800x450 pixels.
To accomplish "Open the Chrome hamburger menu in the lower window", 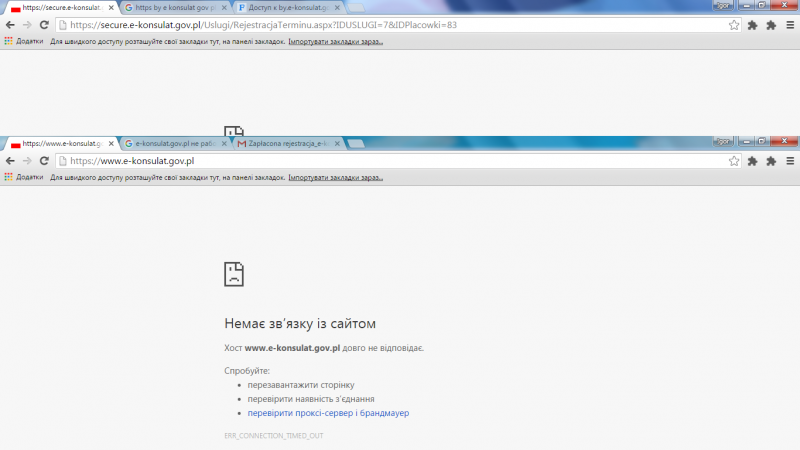I will pyautogui.click(x=790, y=161).
